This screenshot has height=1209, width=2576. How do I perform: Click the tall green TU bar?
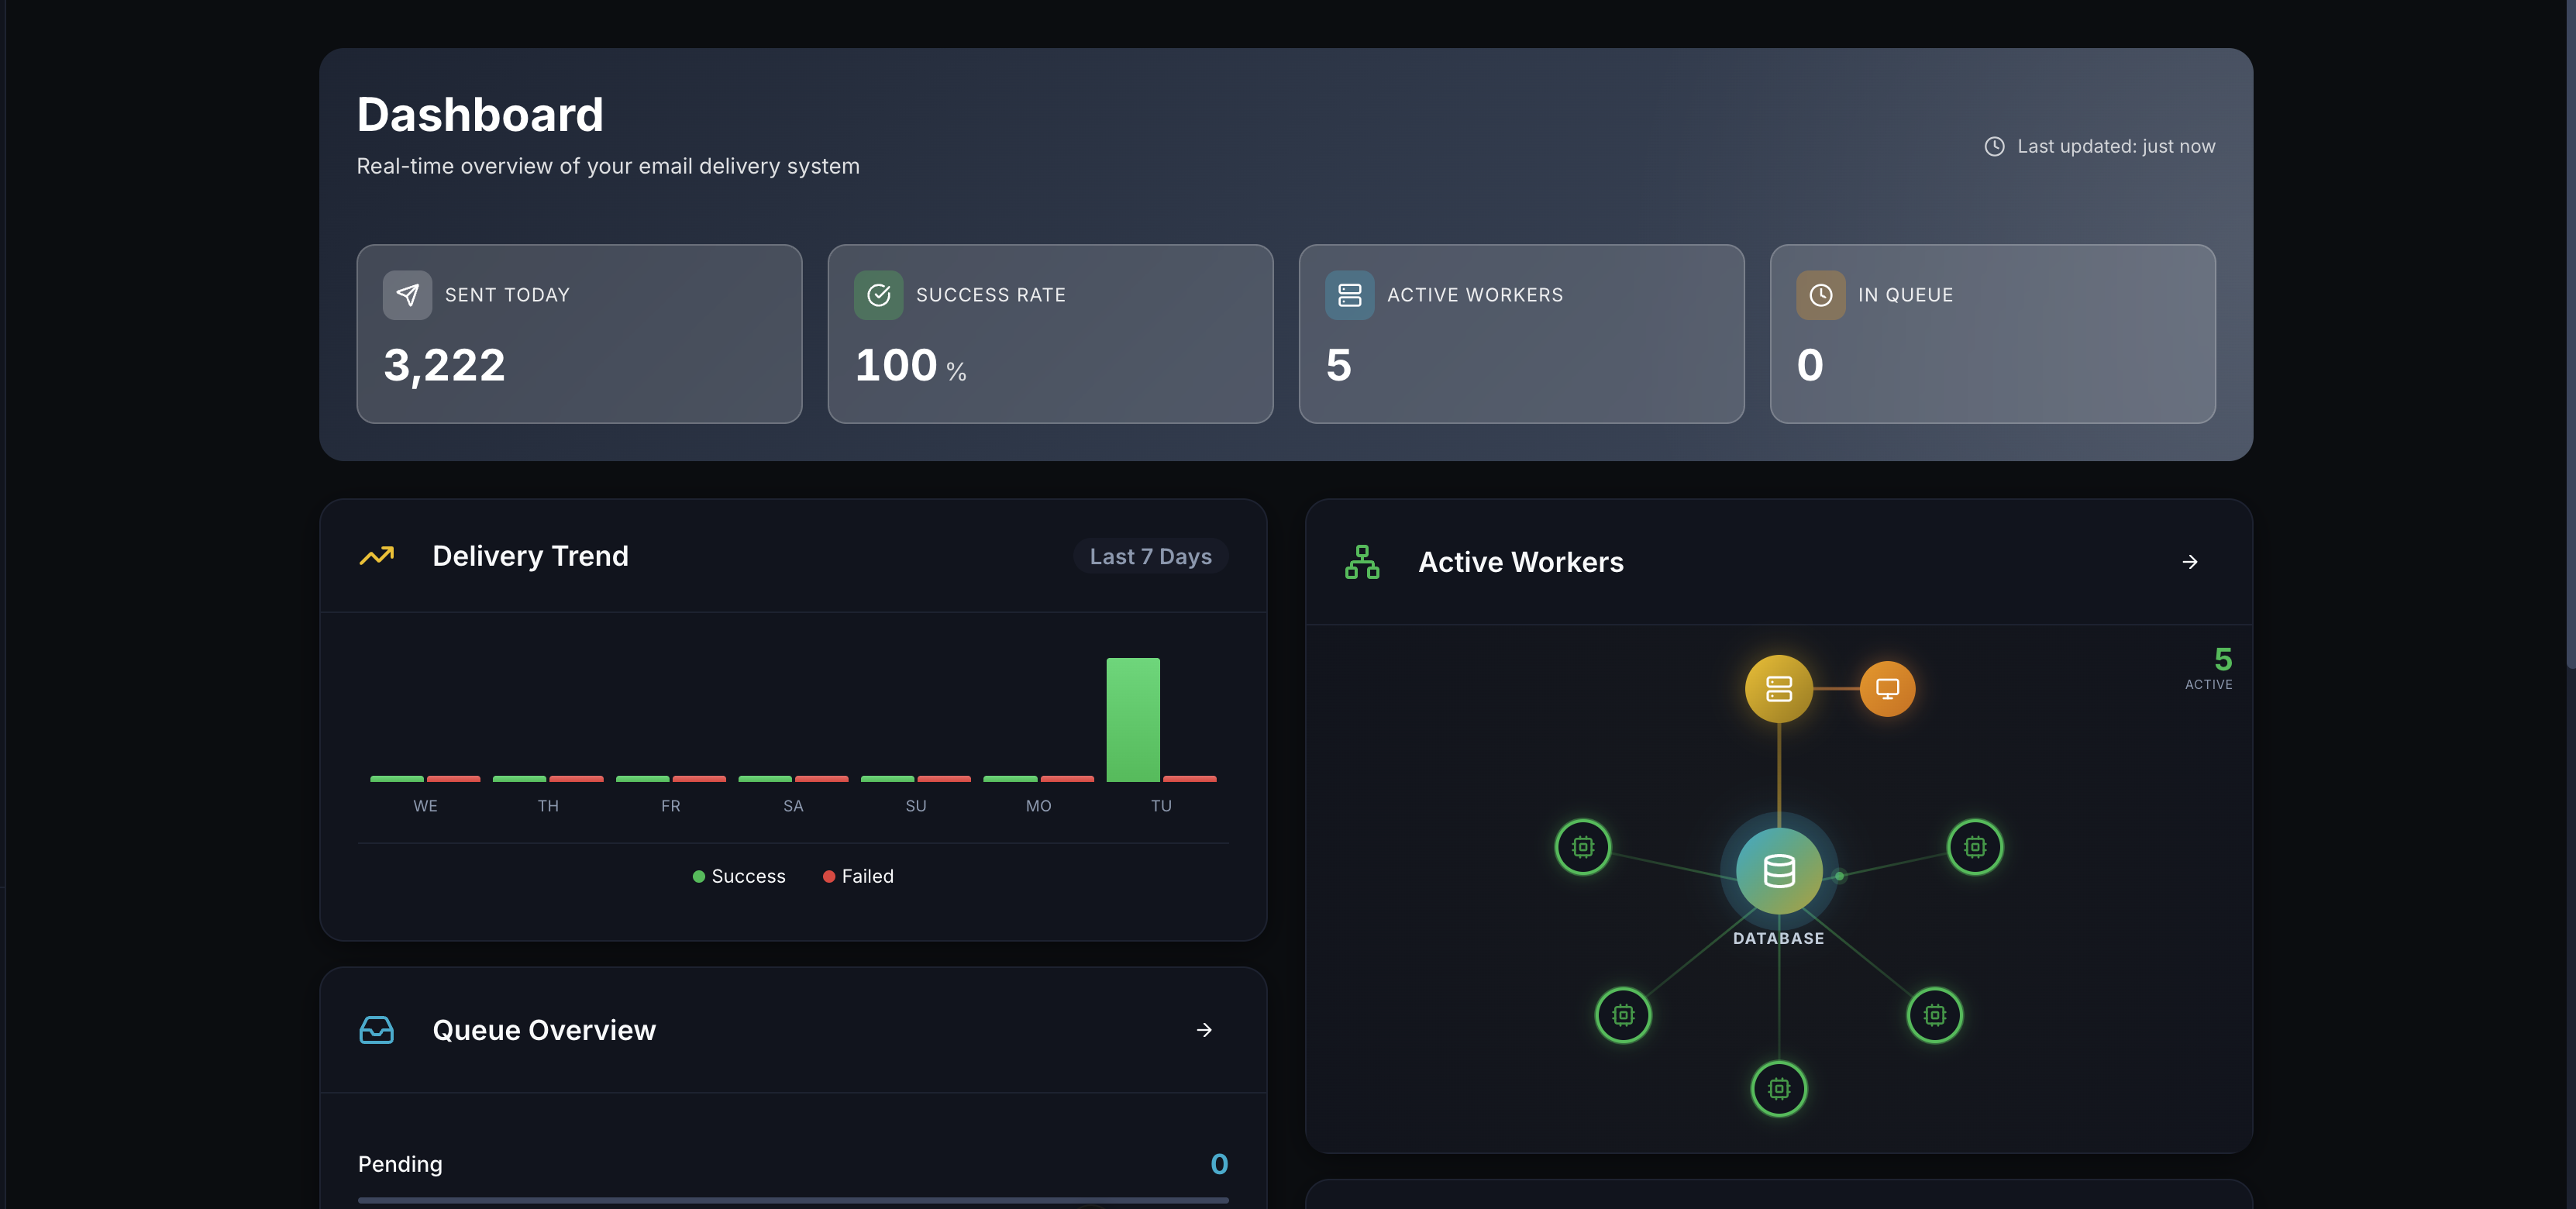(1132, 719)
